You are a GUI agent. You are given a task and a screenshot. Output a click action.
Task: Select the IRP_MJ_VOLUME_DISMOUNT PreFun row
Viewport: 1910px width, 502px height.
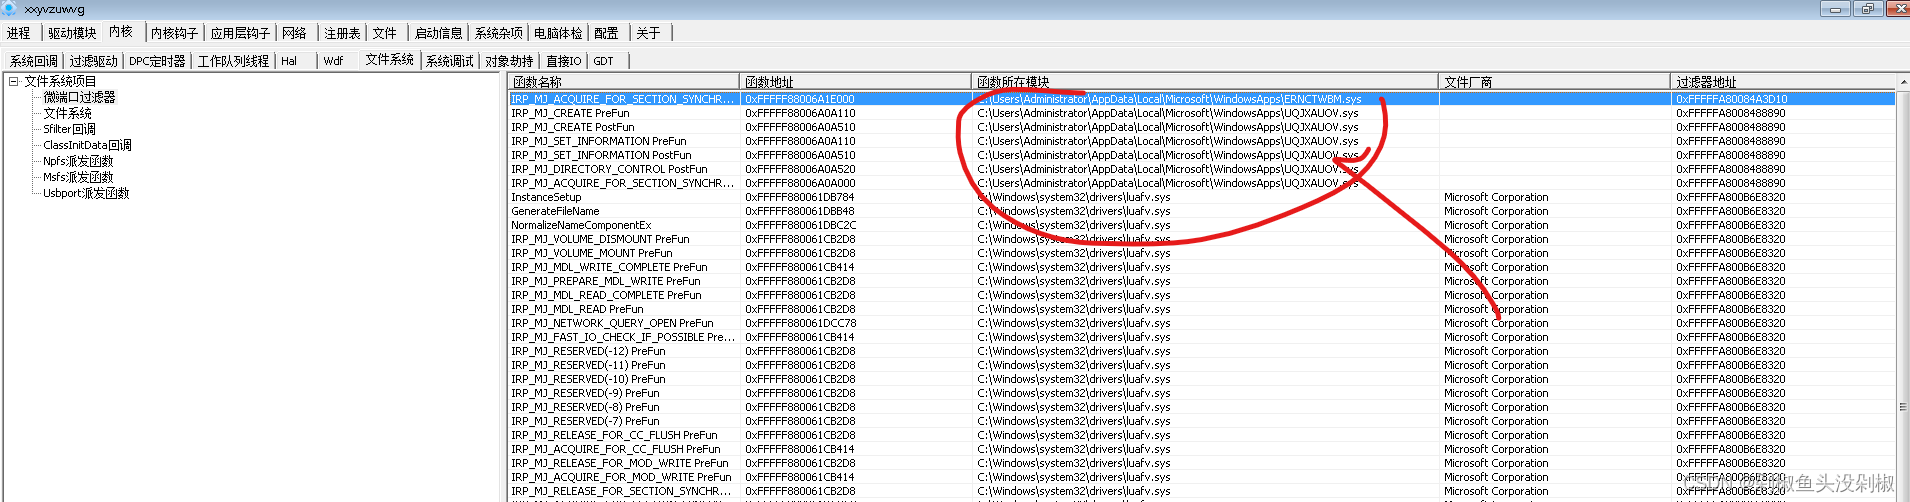click(x=1202, y=239)
